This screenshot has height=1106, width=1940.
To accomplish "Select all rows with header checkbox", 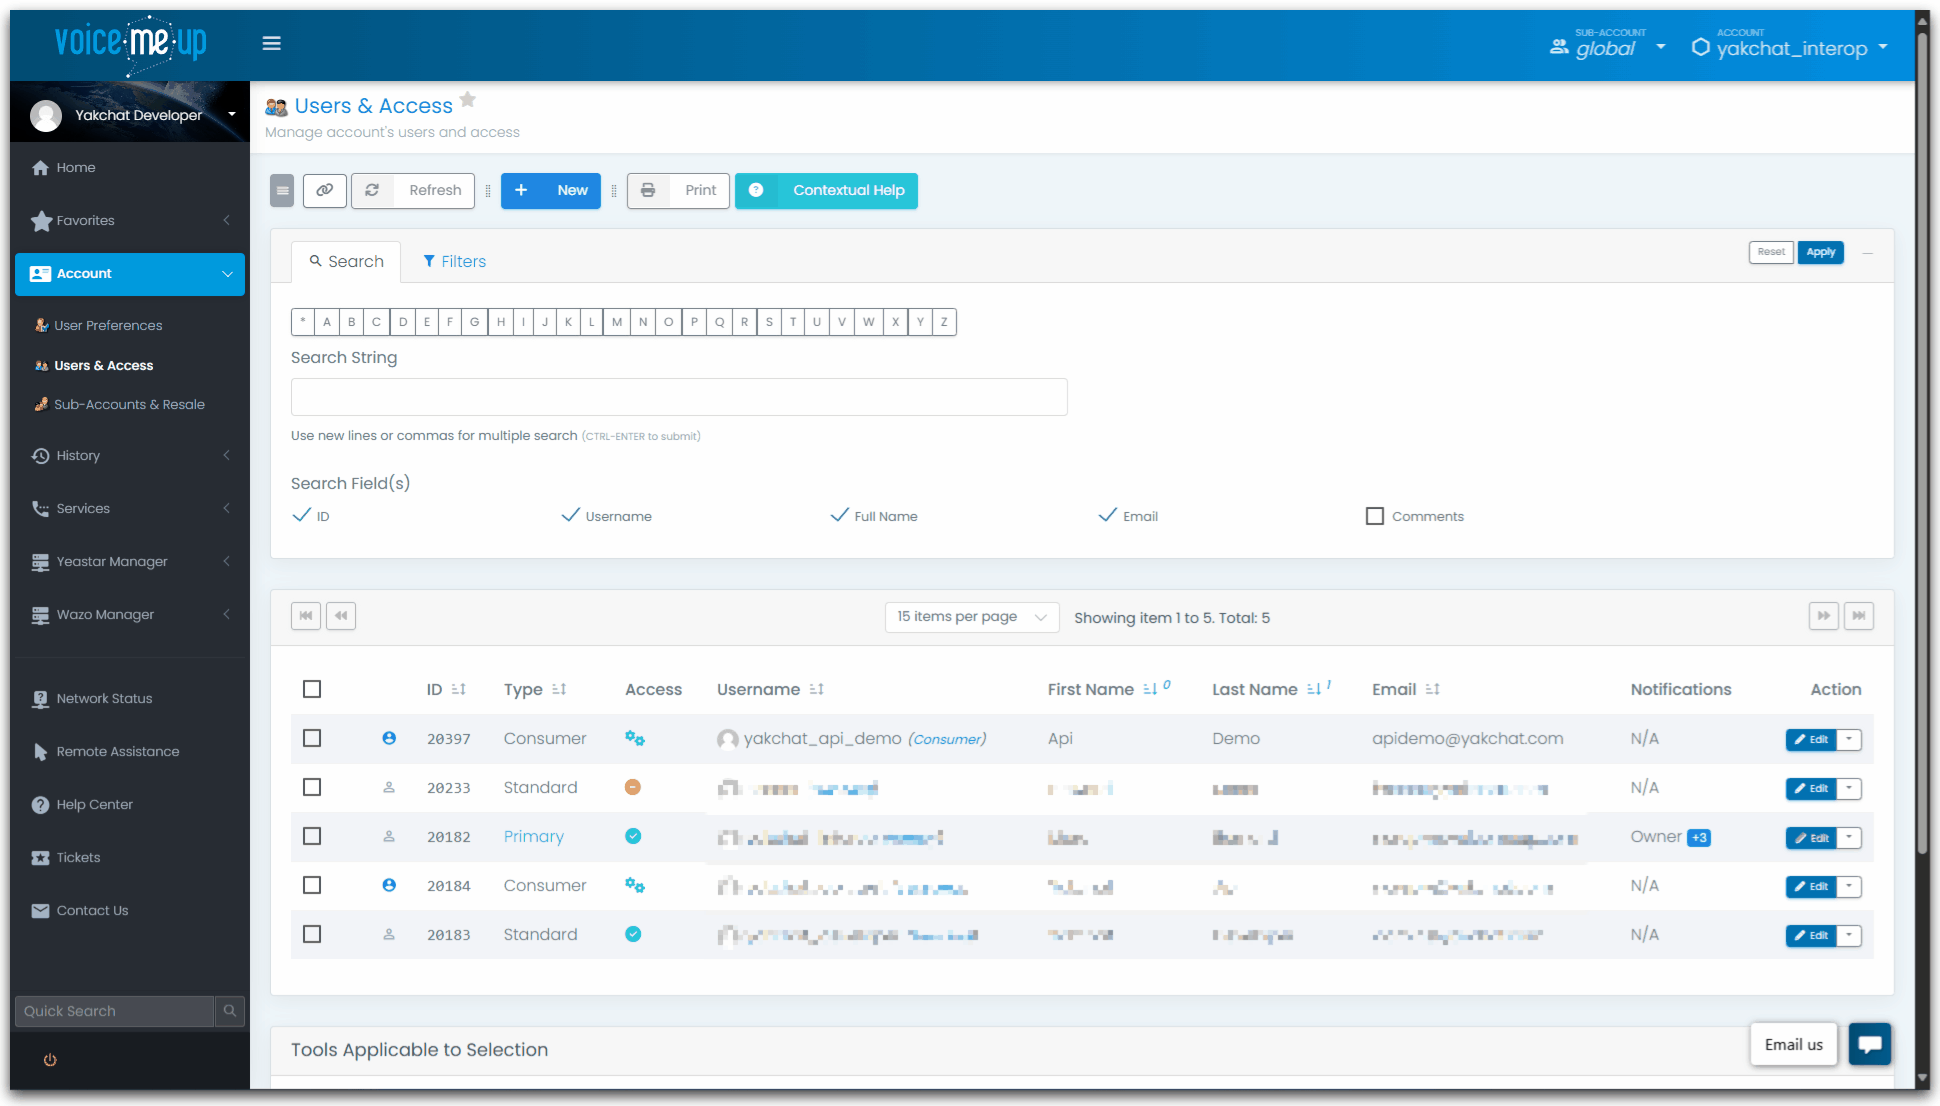I will 312,689.
